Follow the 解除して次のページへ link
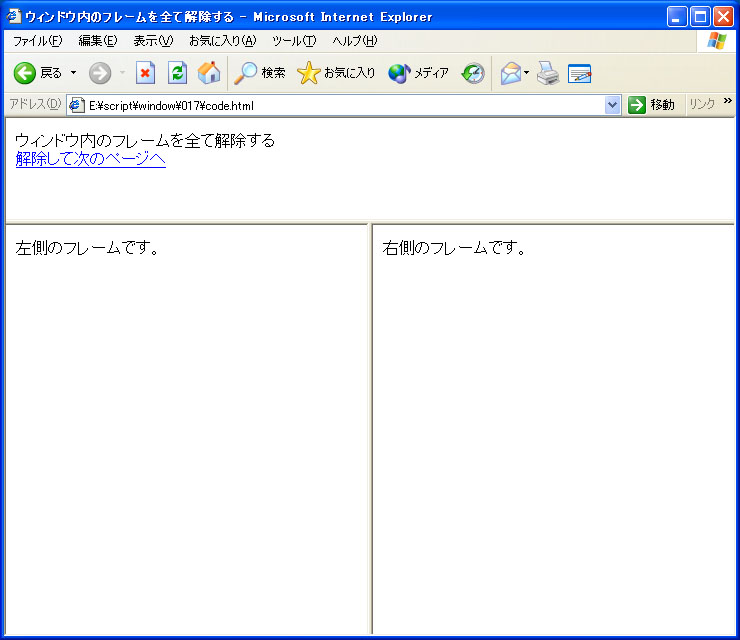 91,159
